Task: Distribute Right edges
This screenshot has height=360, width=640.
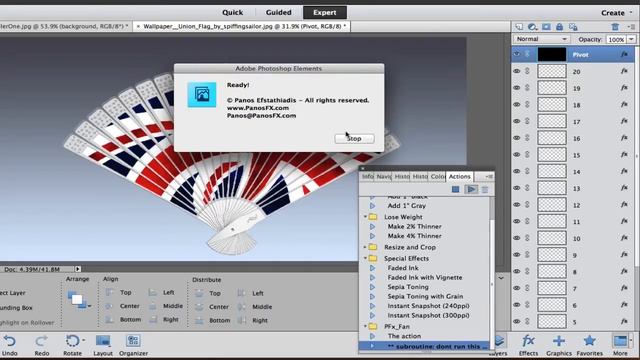Action: (x=252, y=320)
